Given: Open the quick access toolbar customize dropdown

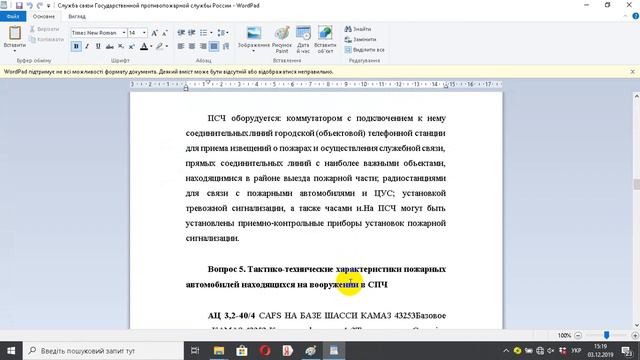Looking at the screenshot, I should click(49, 6).
